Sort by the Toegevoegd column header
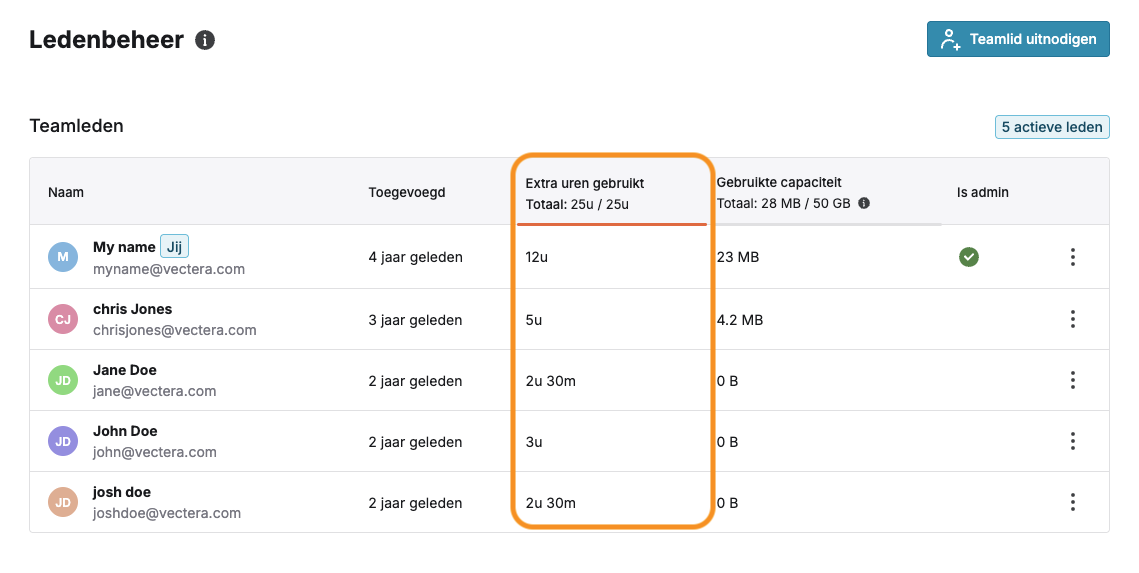 [407, 192]
